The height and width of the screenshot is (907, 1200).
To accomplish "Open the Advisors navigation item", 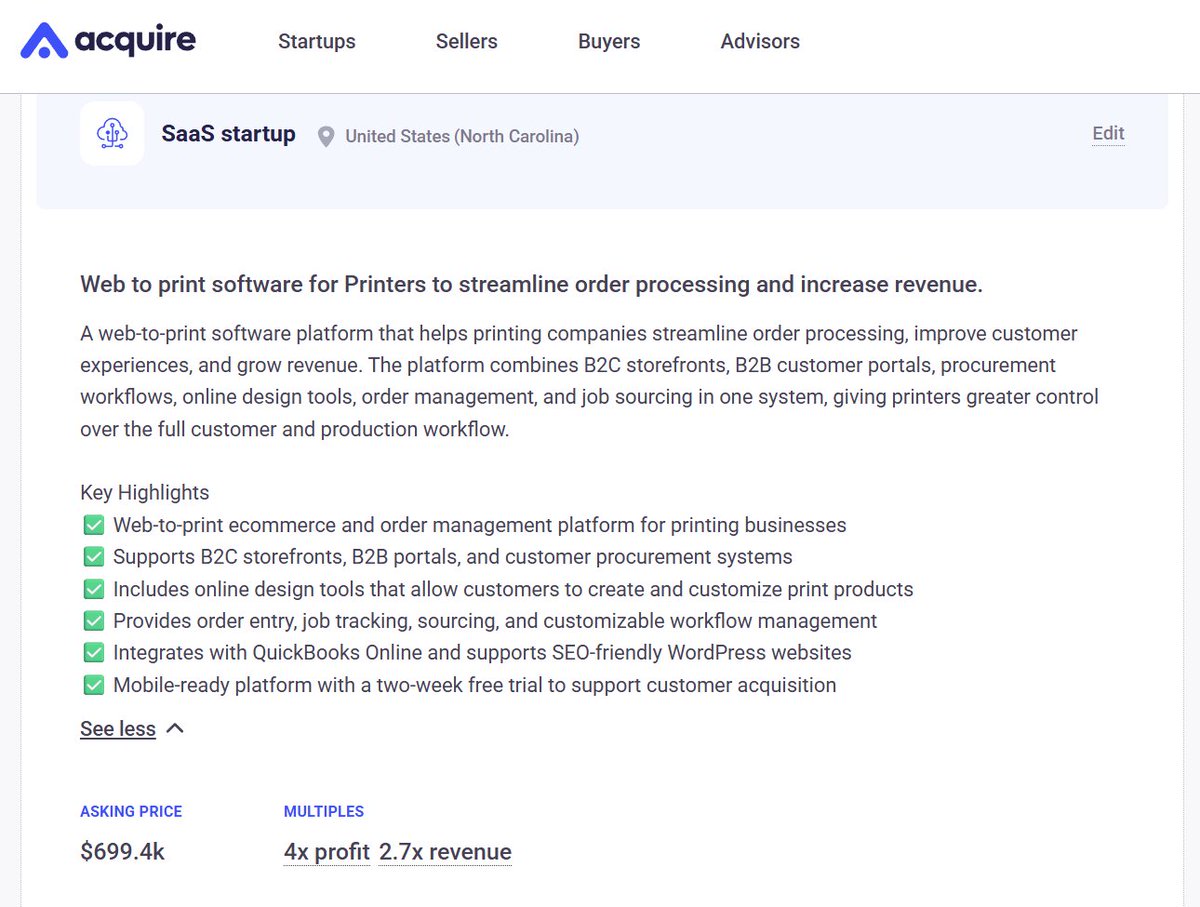I will coord(760,41).
